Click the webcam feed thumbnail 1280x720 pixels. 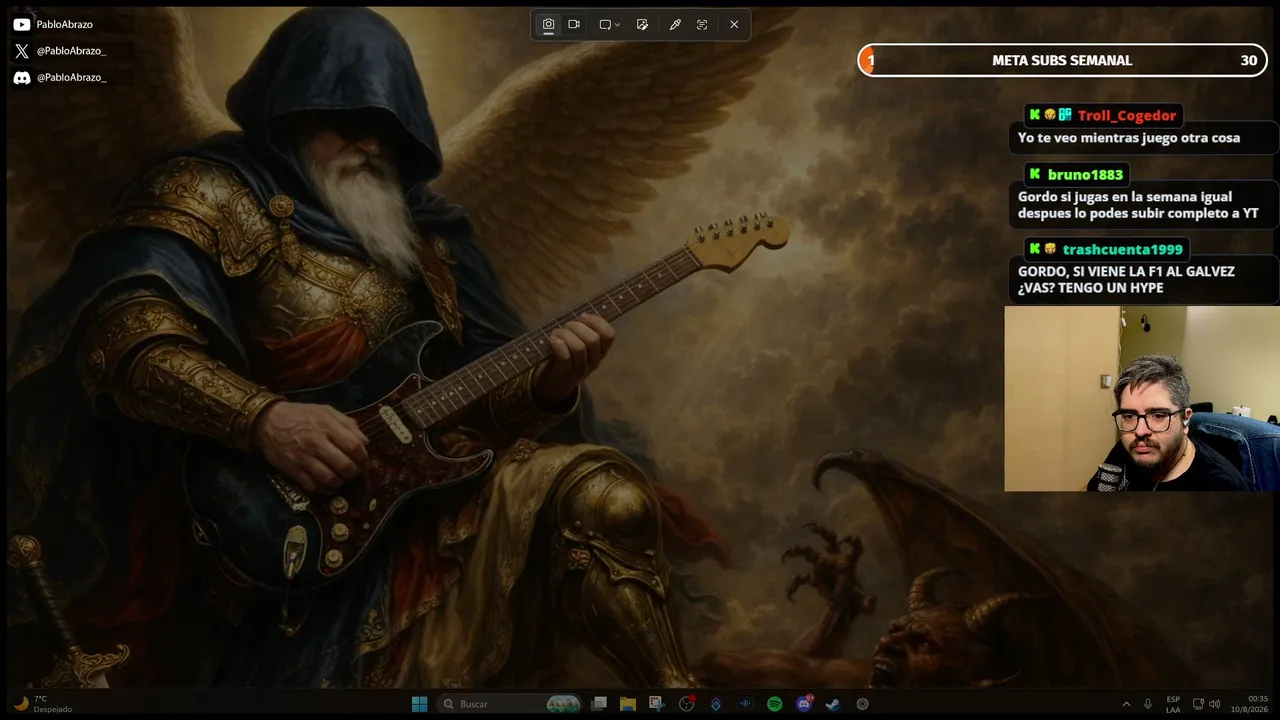tap(1142, 399)
